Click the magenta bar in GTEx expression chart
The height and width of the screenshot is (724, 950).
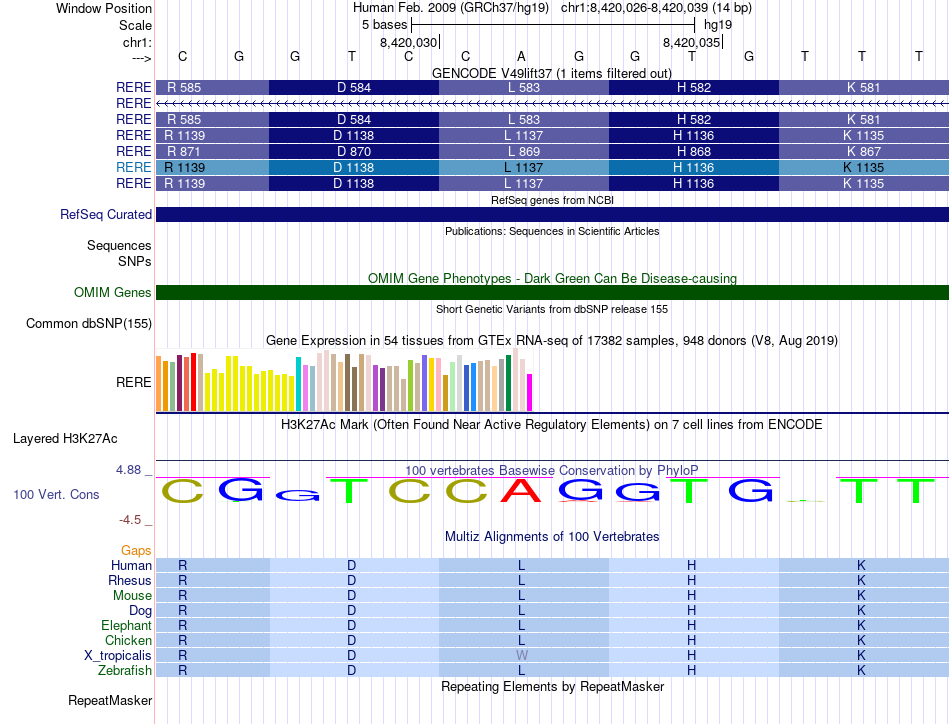(x=530, y=393)
